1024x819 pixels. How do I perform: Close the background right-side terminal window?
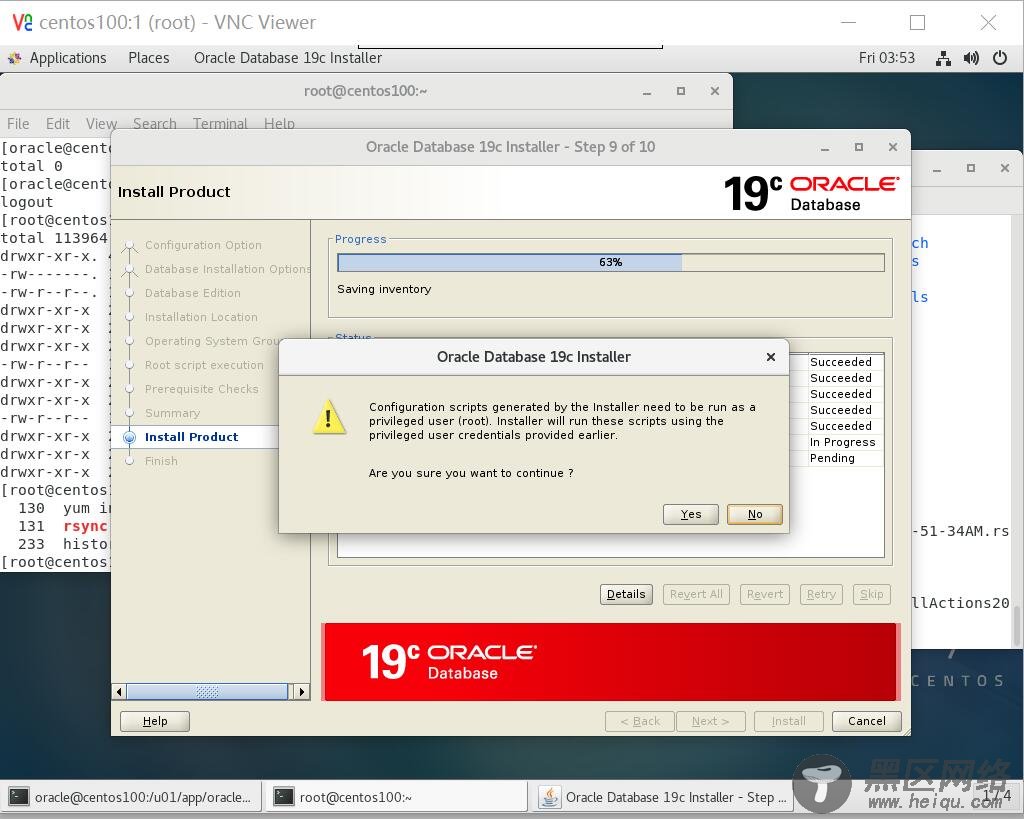tap(1005, 168)
